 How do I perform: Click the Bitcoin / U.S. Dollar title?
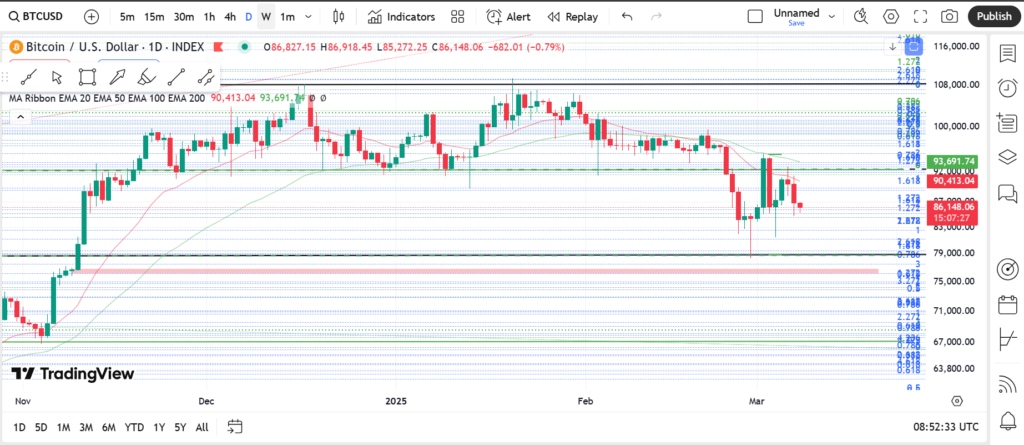(x=115, y=47)
